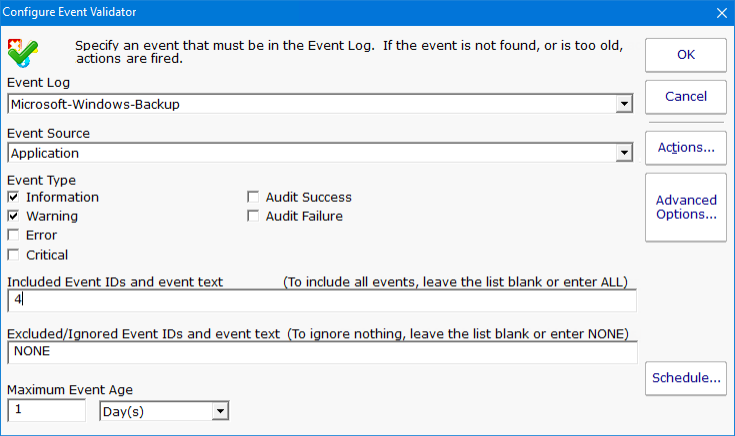Click the Included Event IDs text field
Viewport: 735px width, 436px height.
click(x=320, y=300)
